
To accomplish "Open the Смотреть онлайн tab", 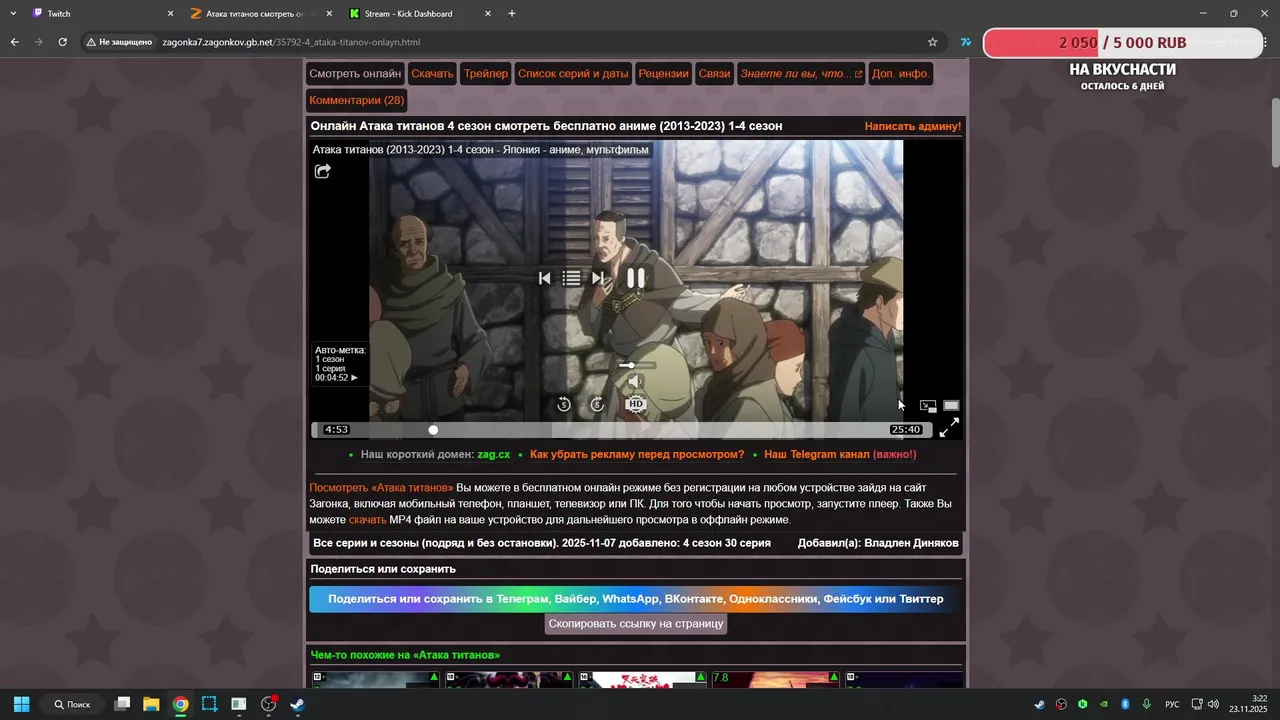I will tap(355, 74).
